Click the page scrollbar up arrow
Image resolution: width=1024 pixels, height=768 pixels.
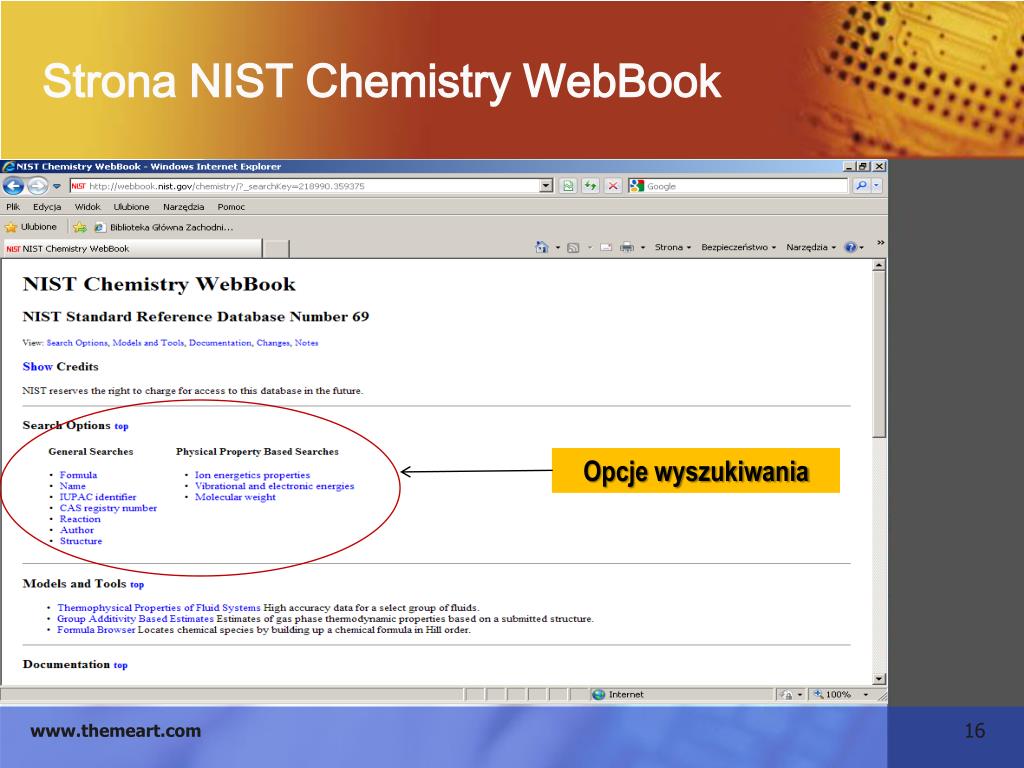click(x=879, y=265)
